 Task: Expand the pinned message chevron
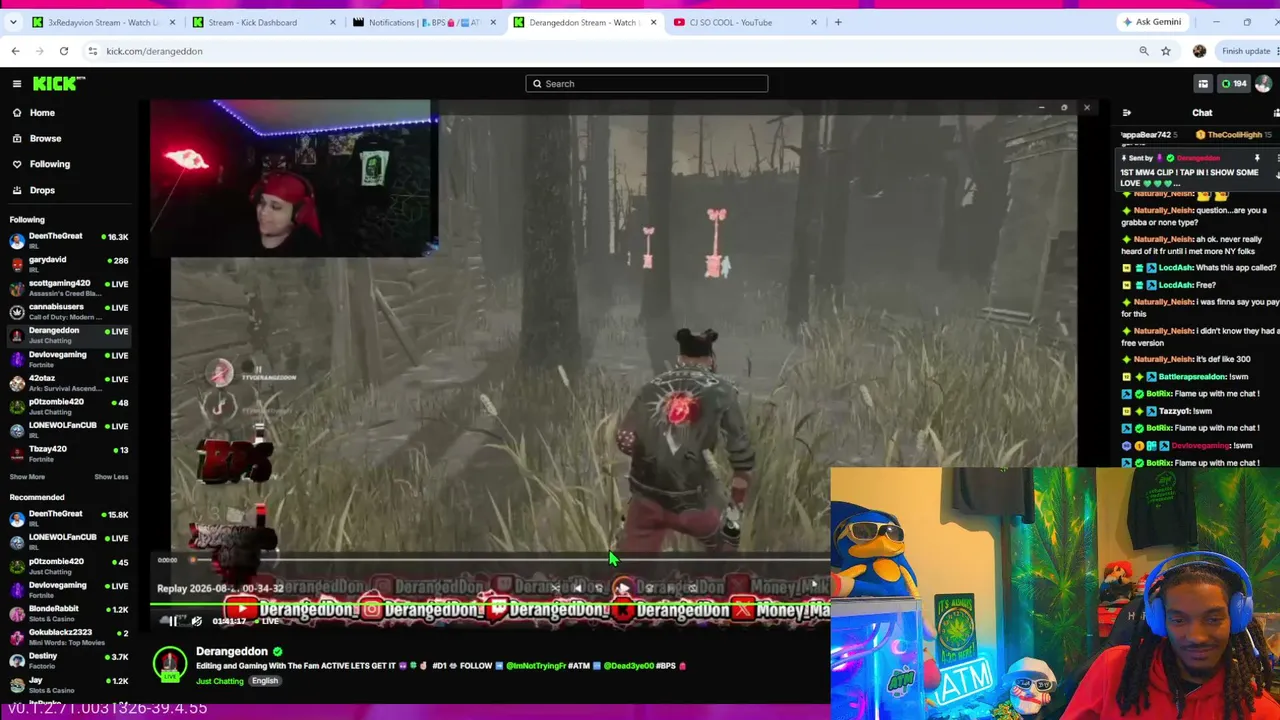[1276, 174]
